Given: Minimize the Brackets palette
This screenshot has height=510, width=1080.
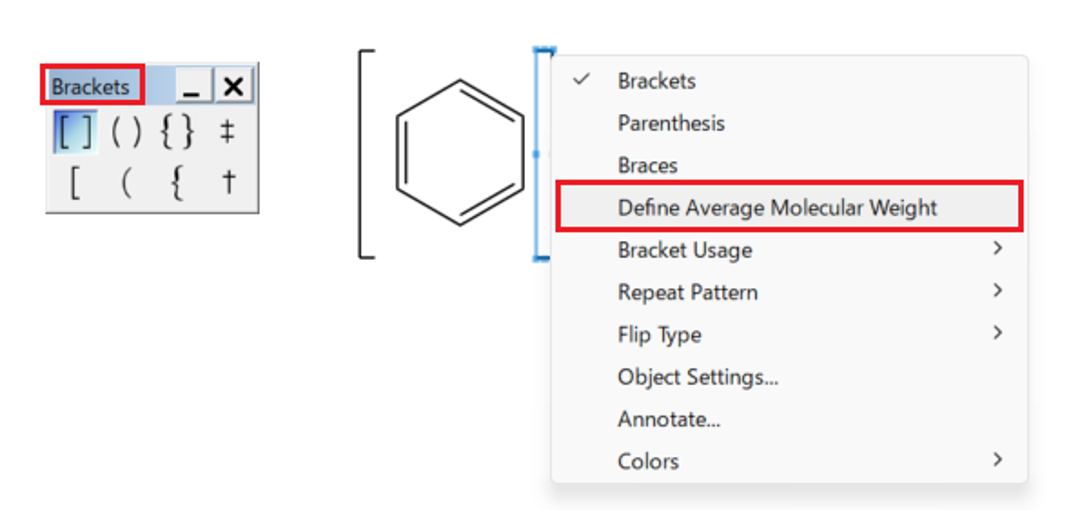Looking at the screenshot, I should (192, 87).
